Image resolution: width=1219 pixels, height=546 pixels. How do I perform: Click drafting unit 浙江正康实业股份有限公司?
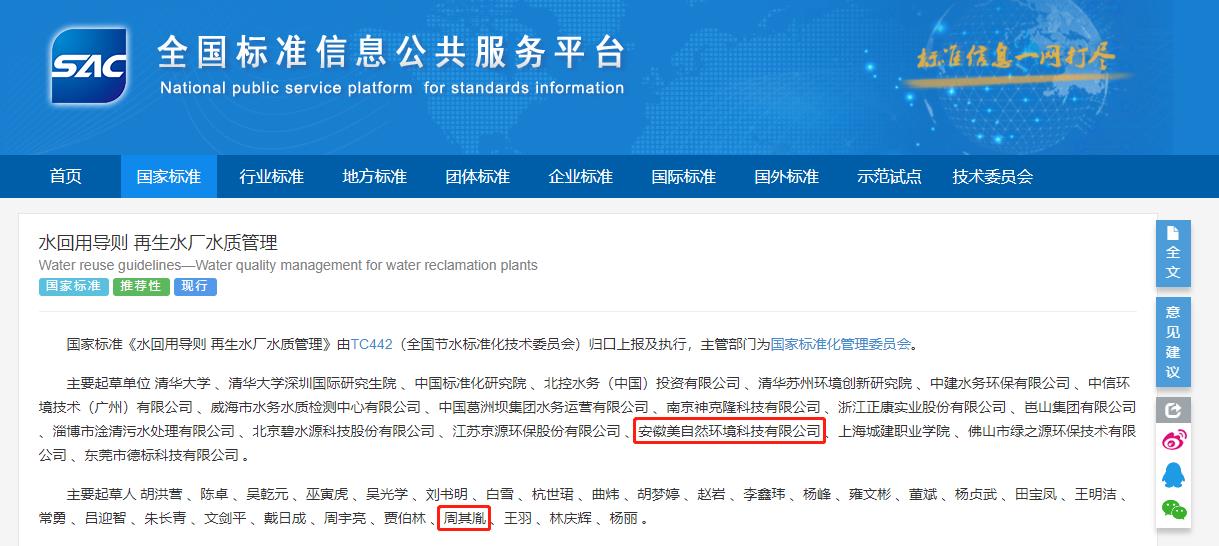tap(921, 408)
